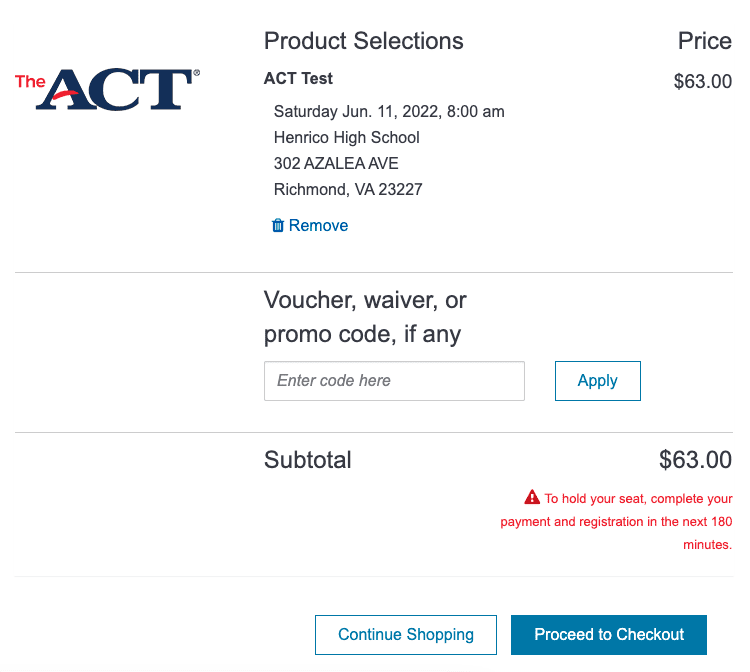Focus the Enter code here field
Image resolution: width=750 pixels, height=672 pixels.
pyautogui.click(x=394, y=381)
